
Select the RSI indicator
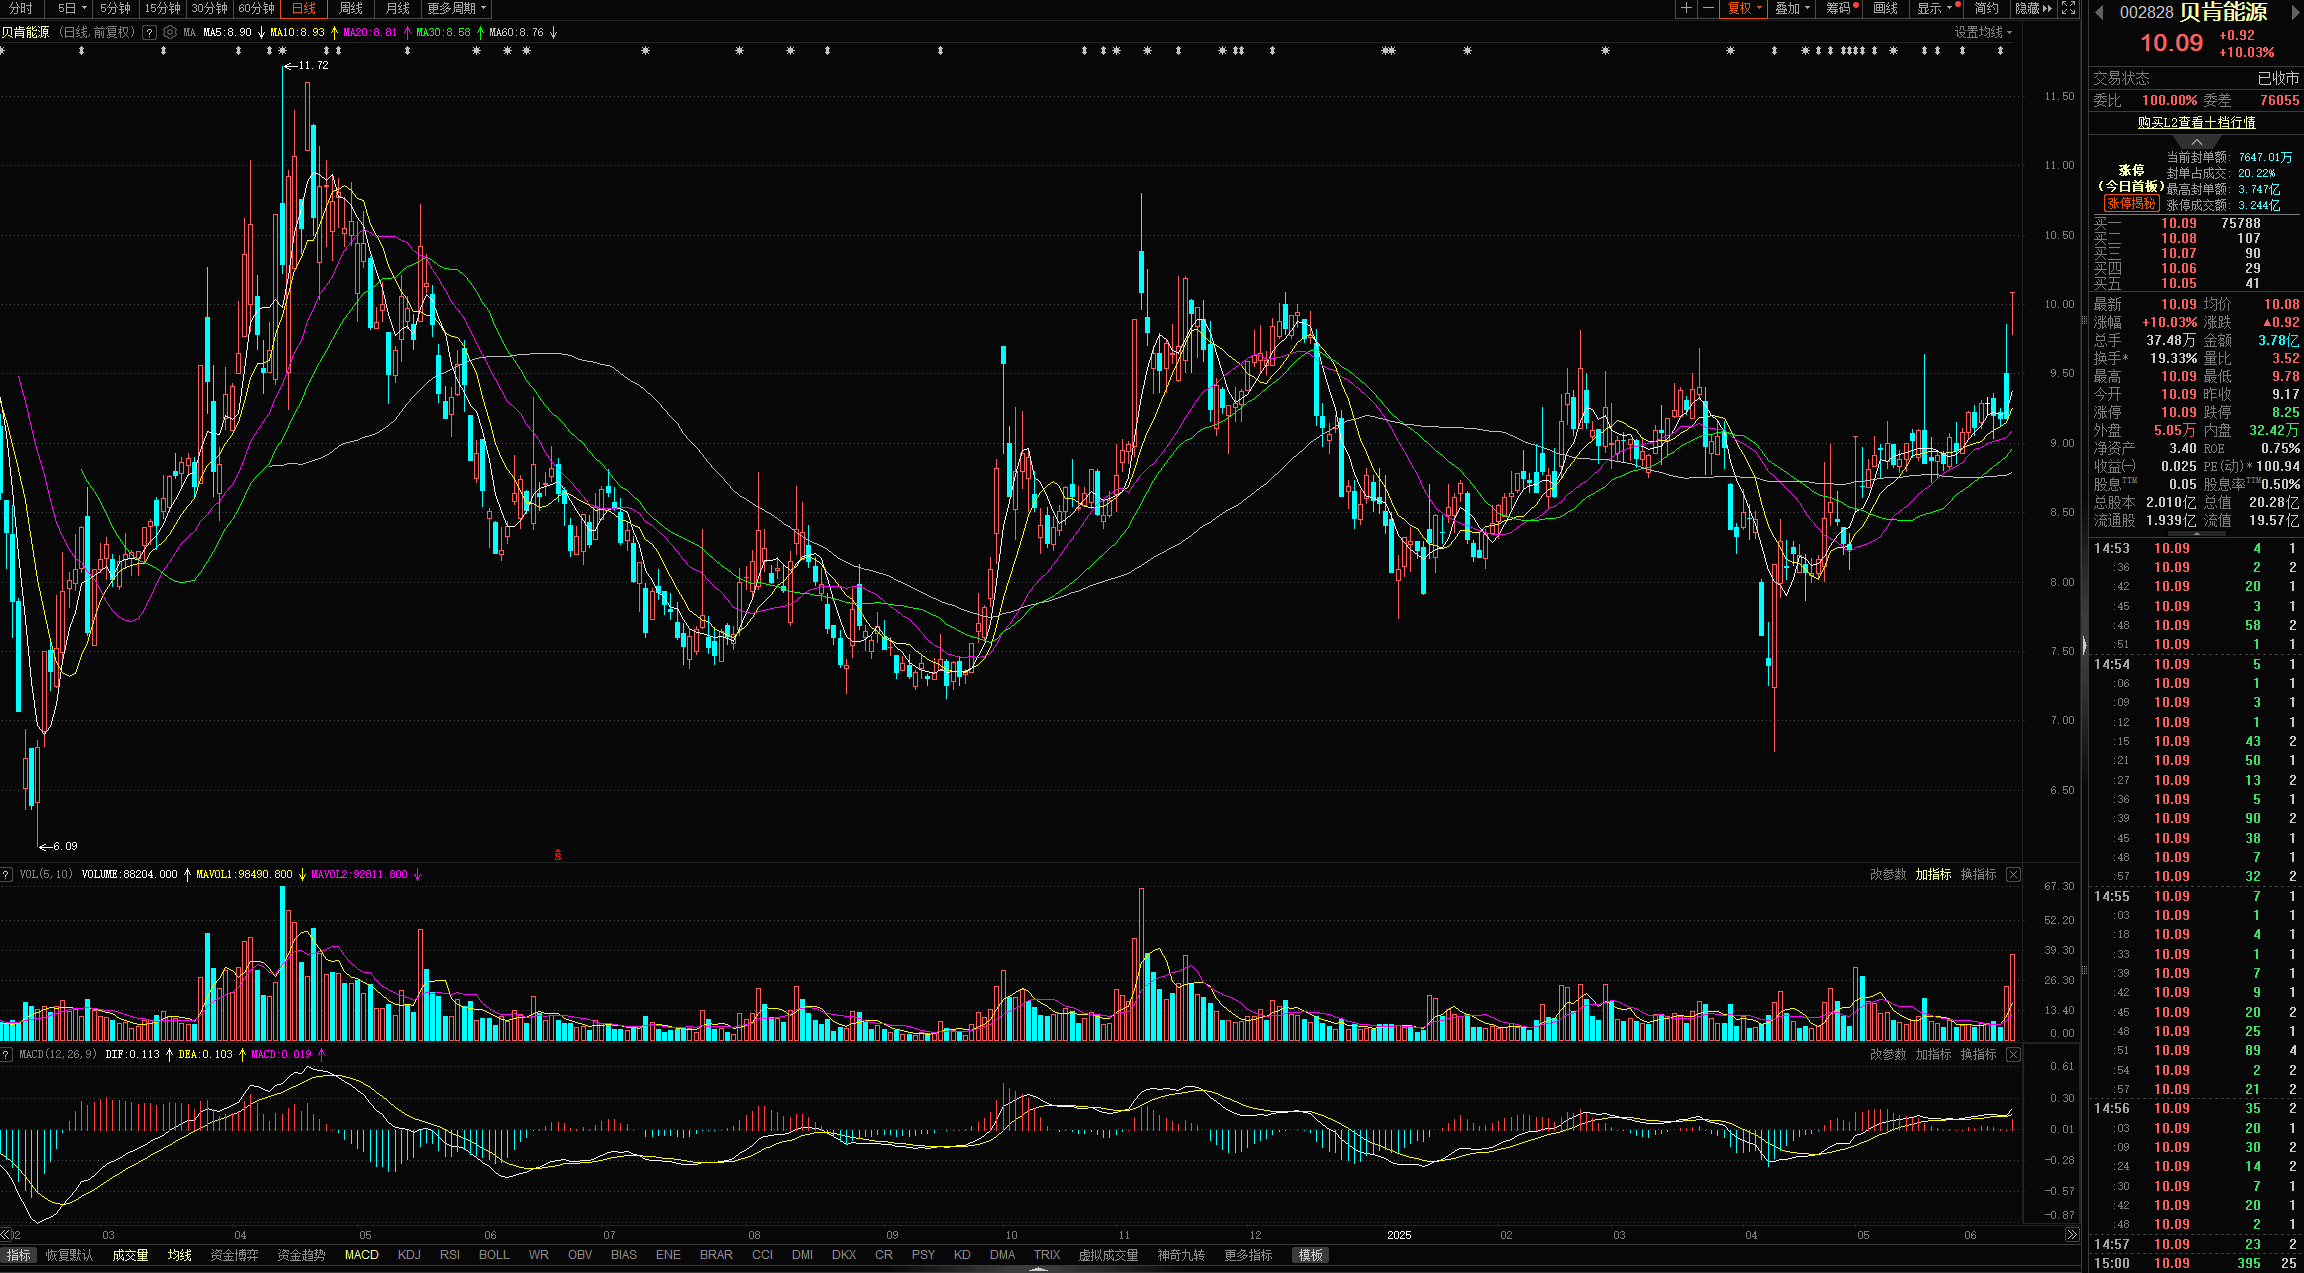[x=450, y=1255]
